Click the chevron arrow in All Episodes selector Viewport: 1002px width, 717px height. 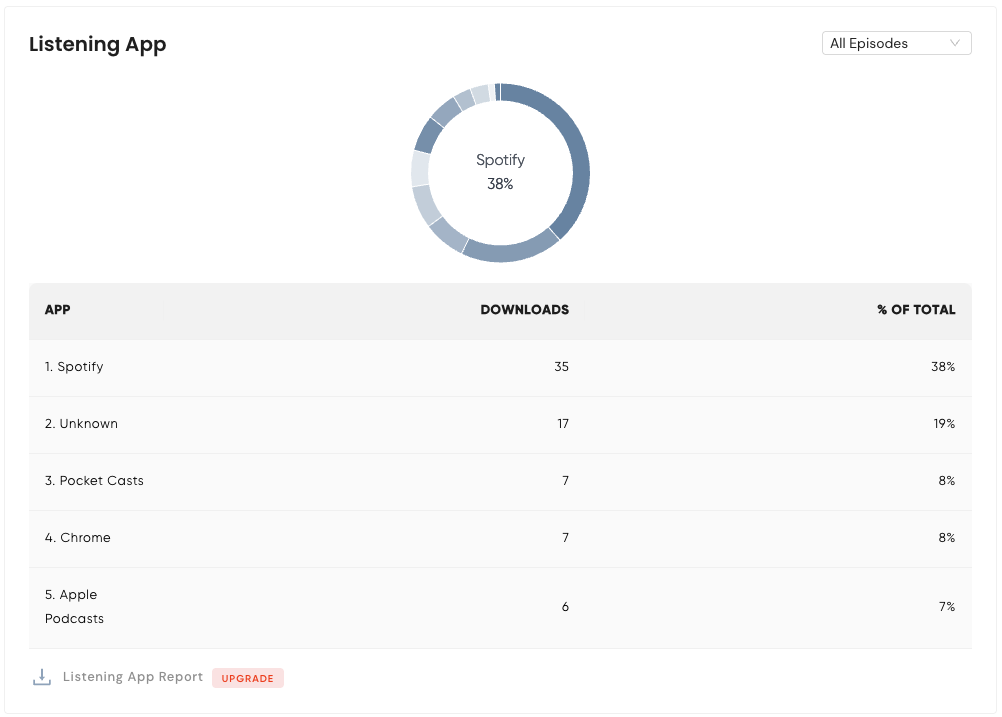point(955,43)
